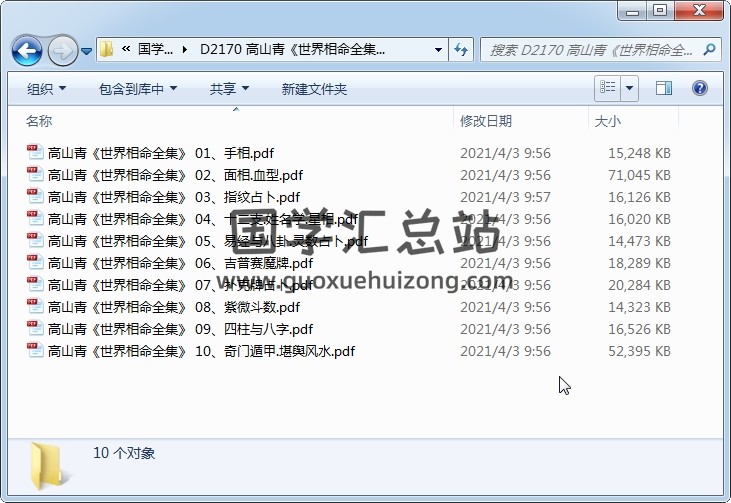Select PDF icon of the 04 file
This screenshot has width=731, height=503.
[x=35, y=218]
